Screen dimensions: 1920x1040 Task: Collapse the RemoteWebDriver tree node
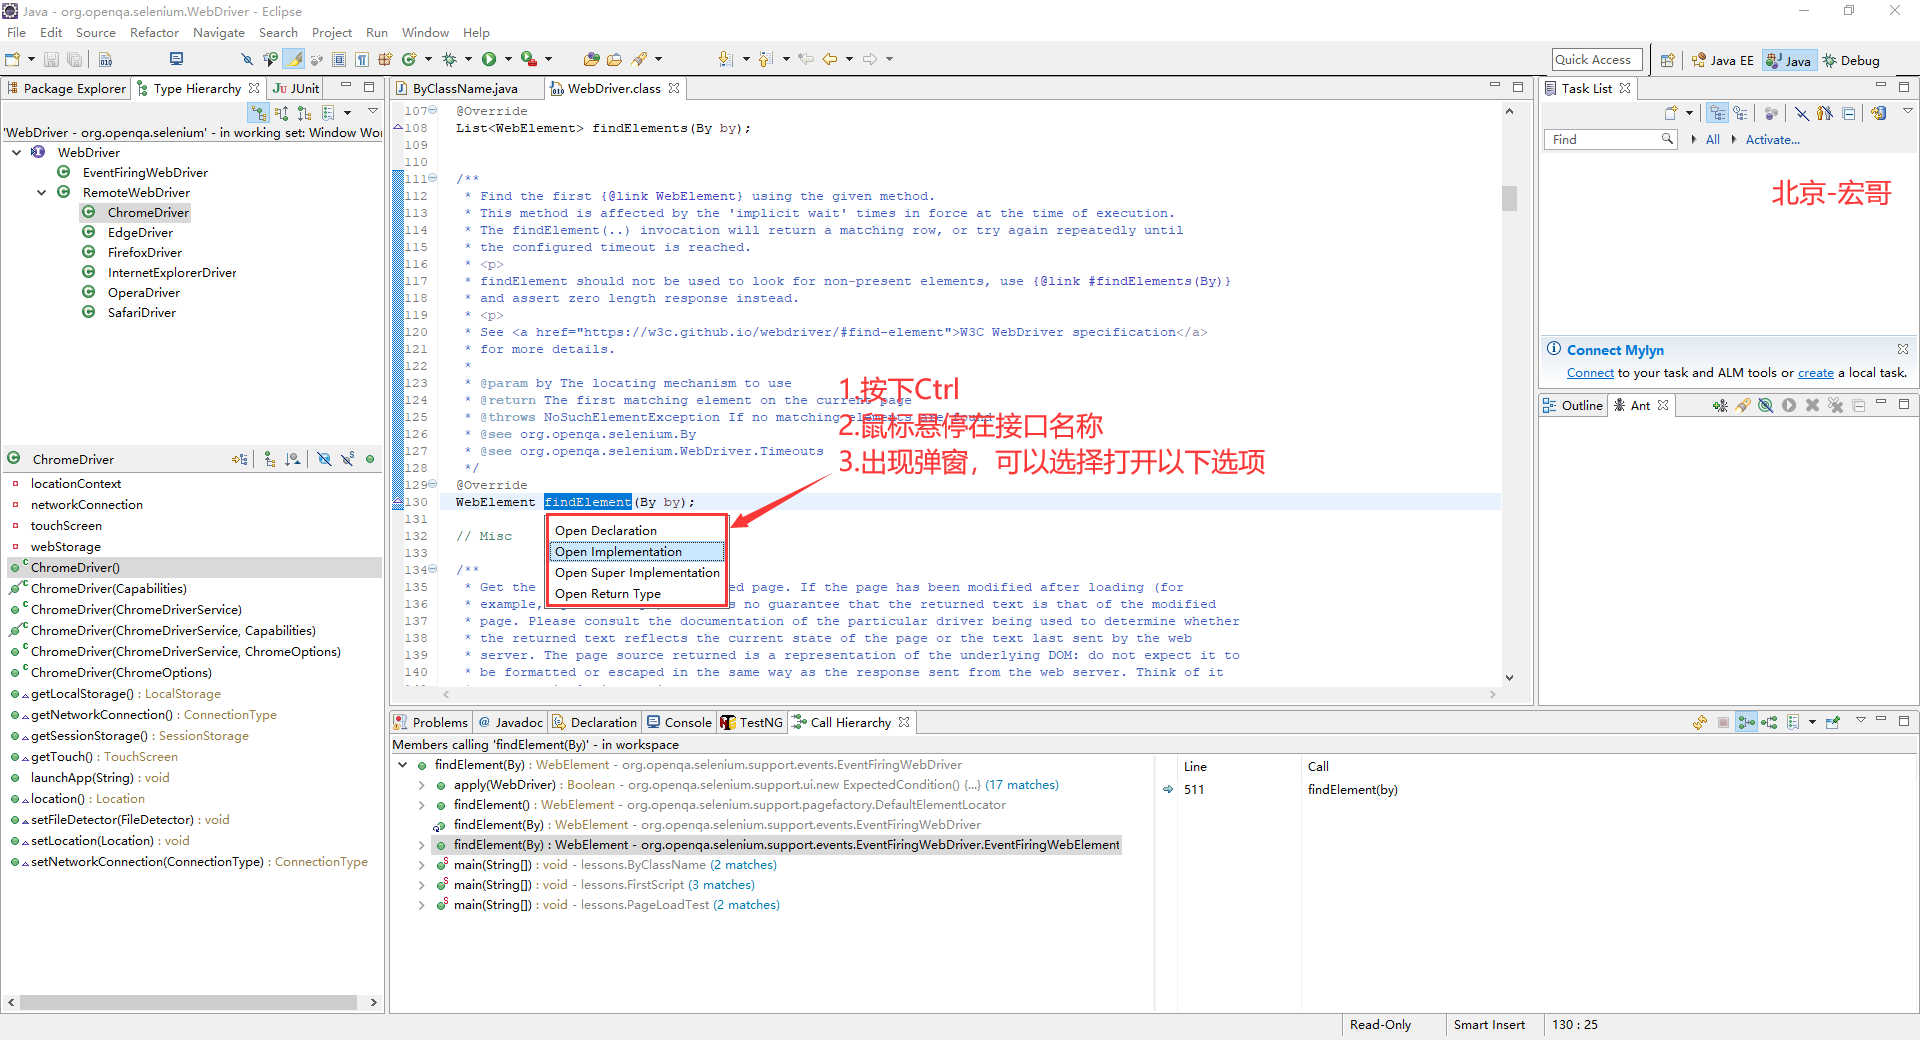42,193
